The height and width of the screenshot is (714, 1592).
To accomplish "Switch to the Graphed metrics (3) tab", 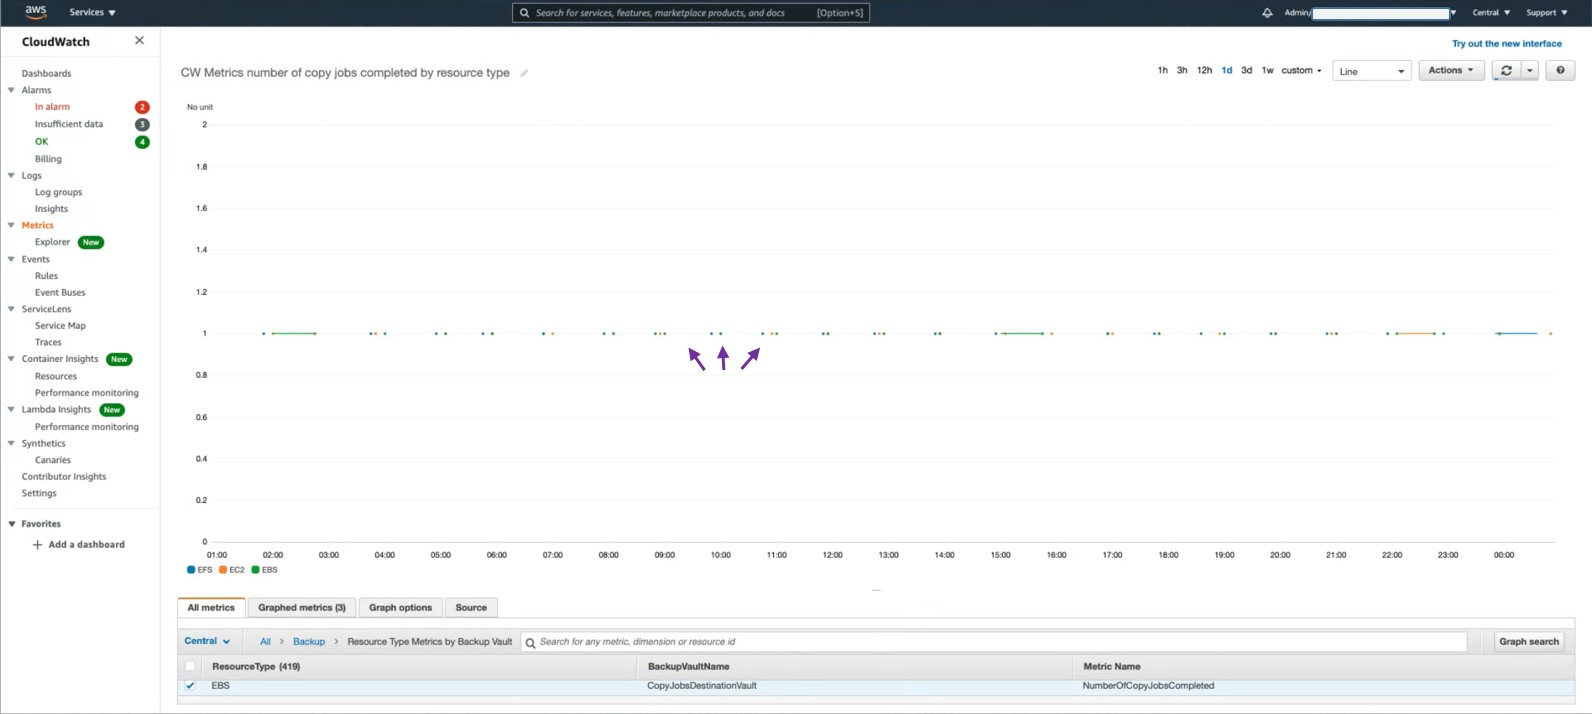I will (302, 608).
